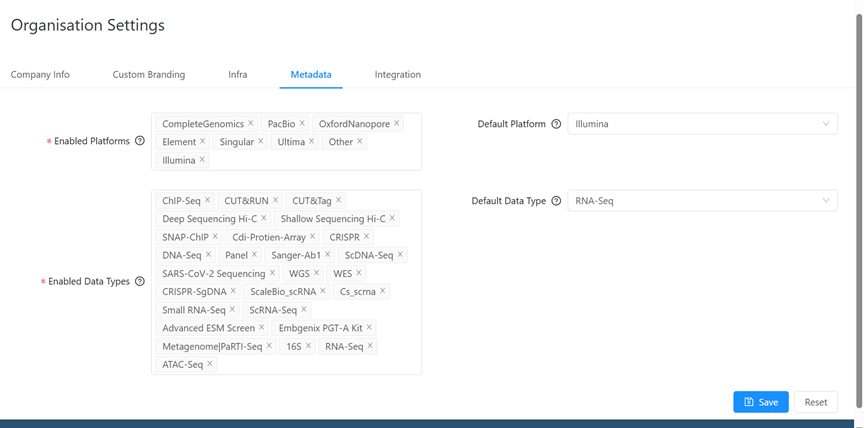Remove the WGS data type tag
Screen dimensions: 864x428
pyautogui.click(x=317, y=273)
